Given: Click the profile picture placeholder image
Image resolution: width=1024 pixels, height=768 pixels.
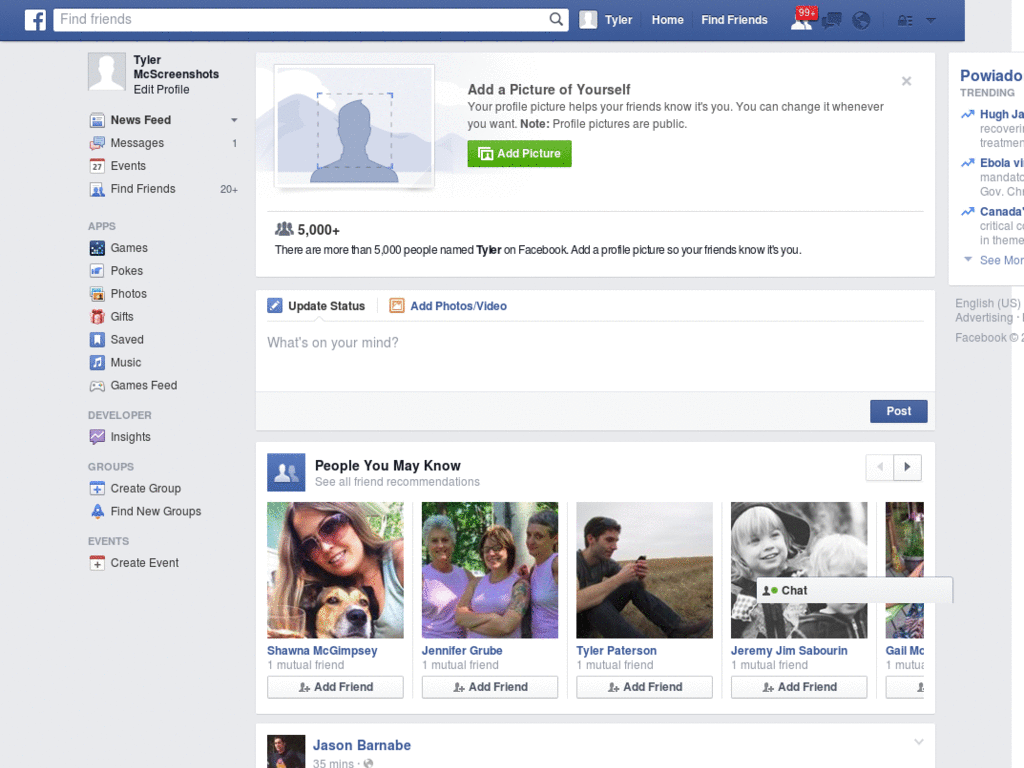Looking at the screenshot, I should (x=354, y=127).
